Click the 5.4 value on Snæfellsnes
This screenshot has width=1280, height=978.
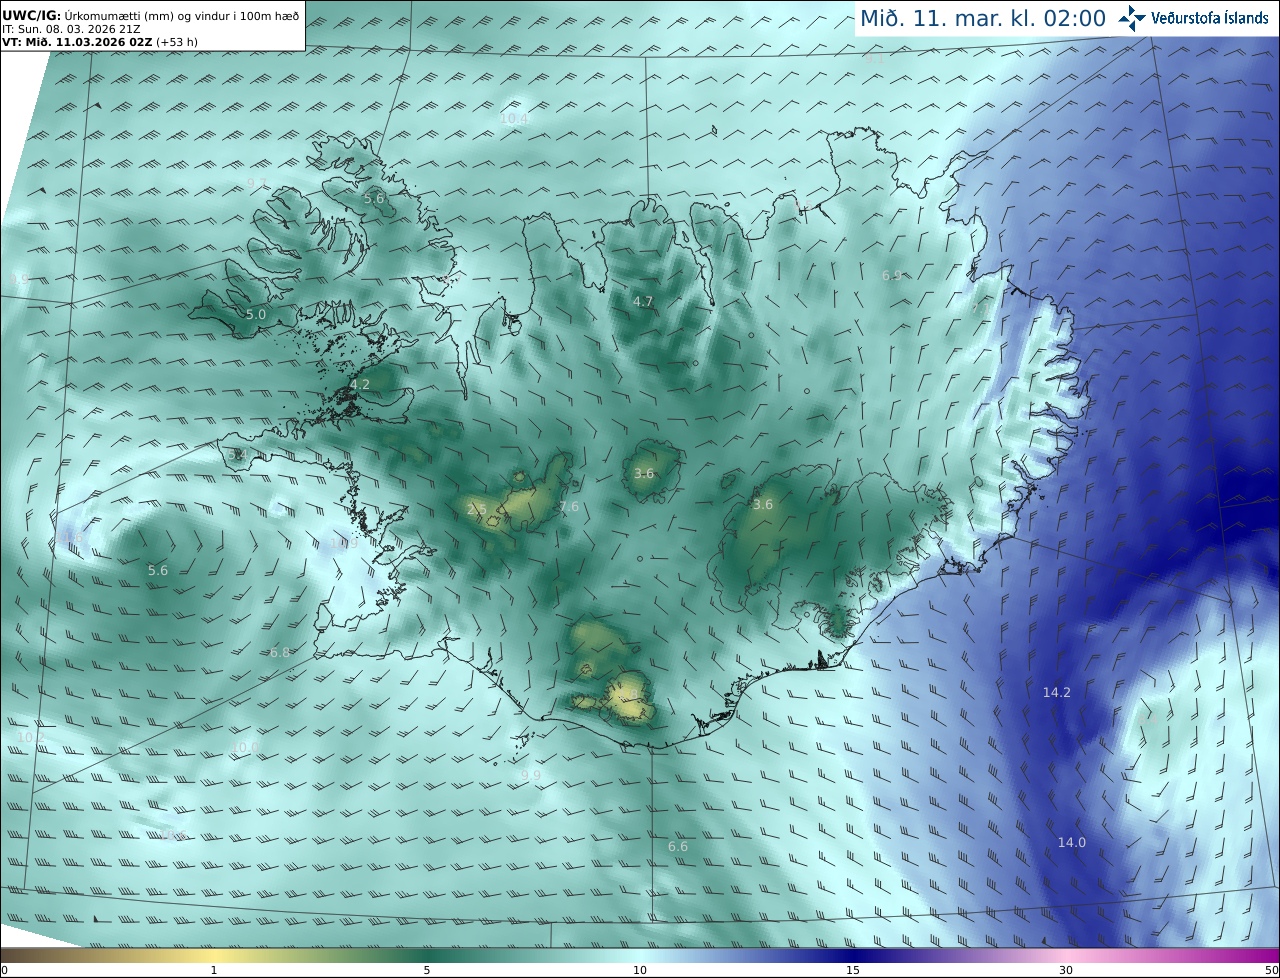tap(237, 455)
